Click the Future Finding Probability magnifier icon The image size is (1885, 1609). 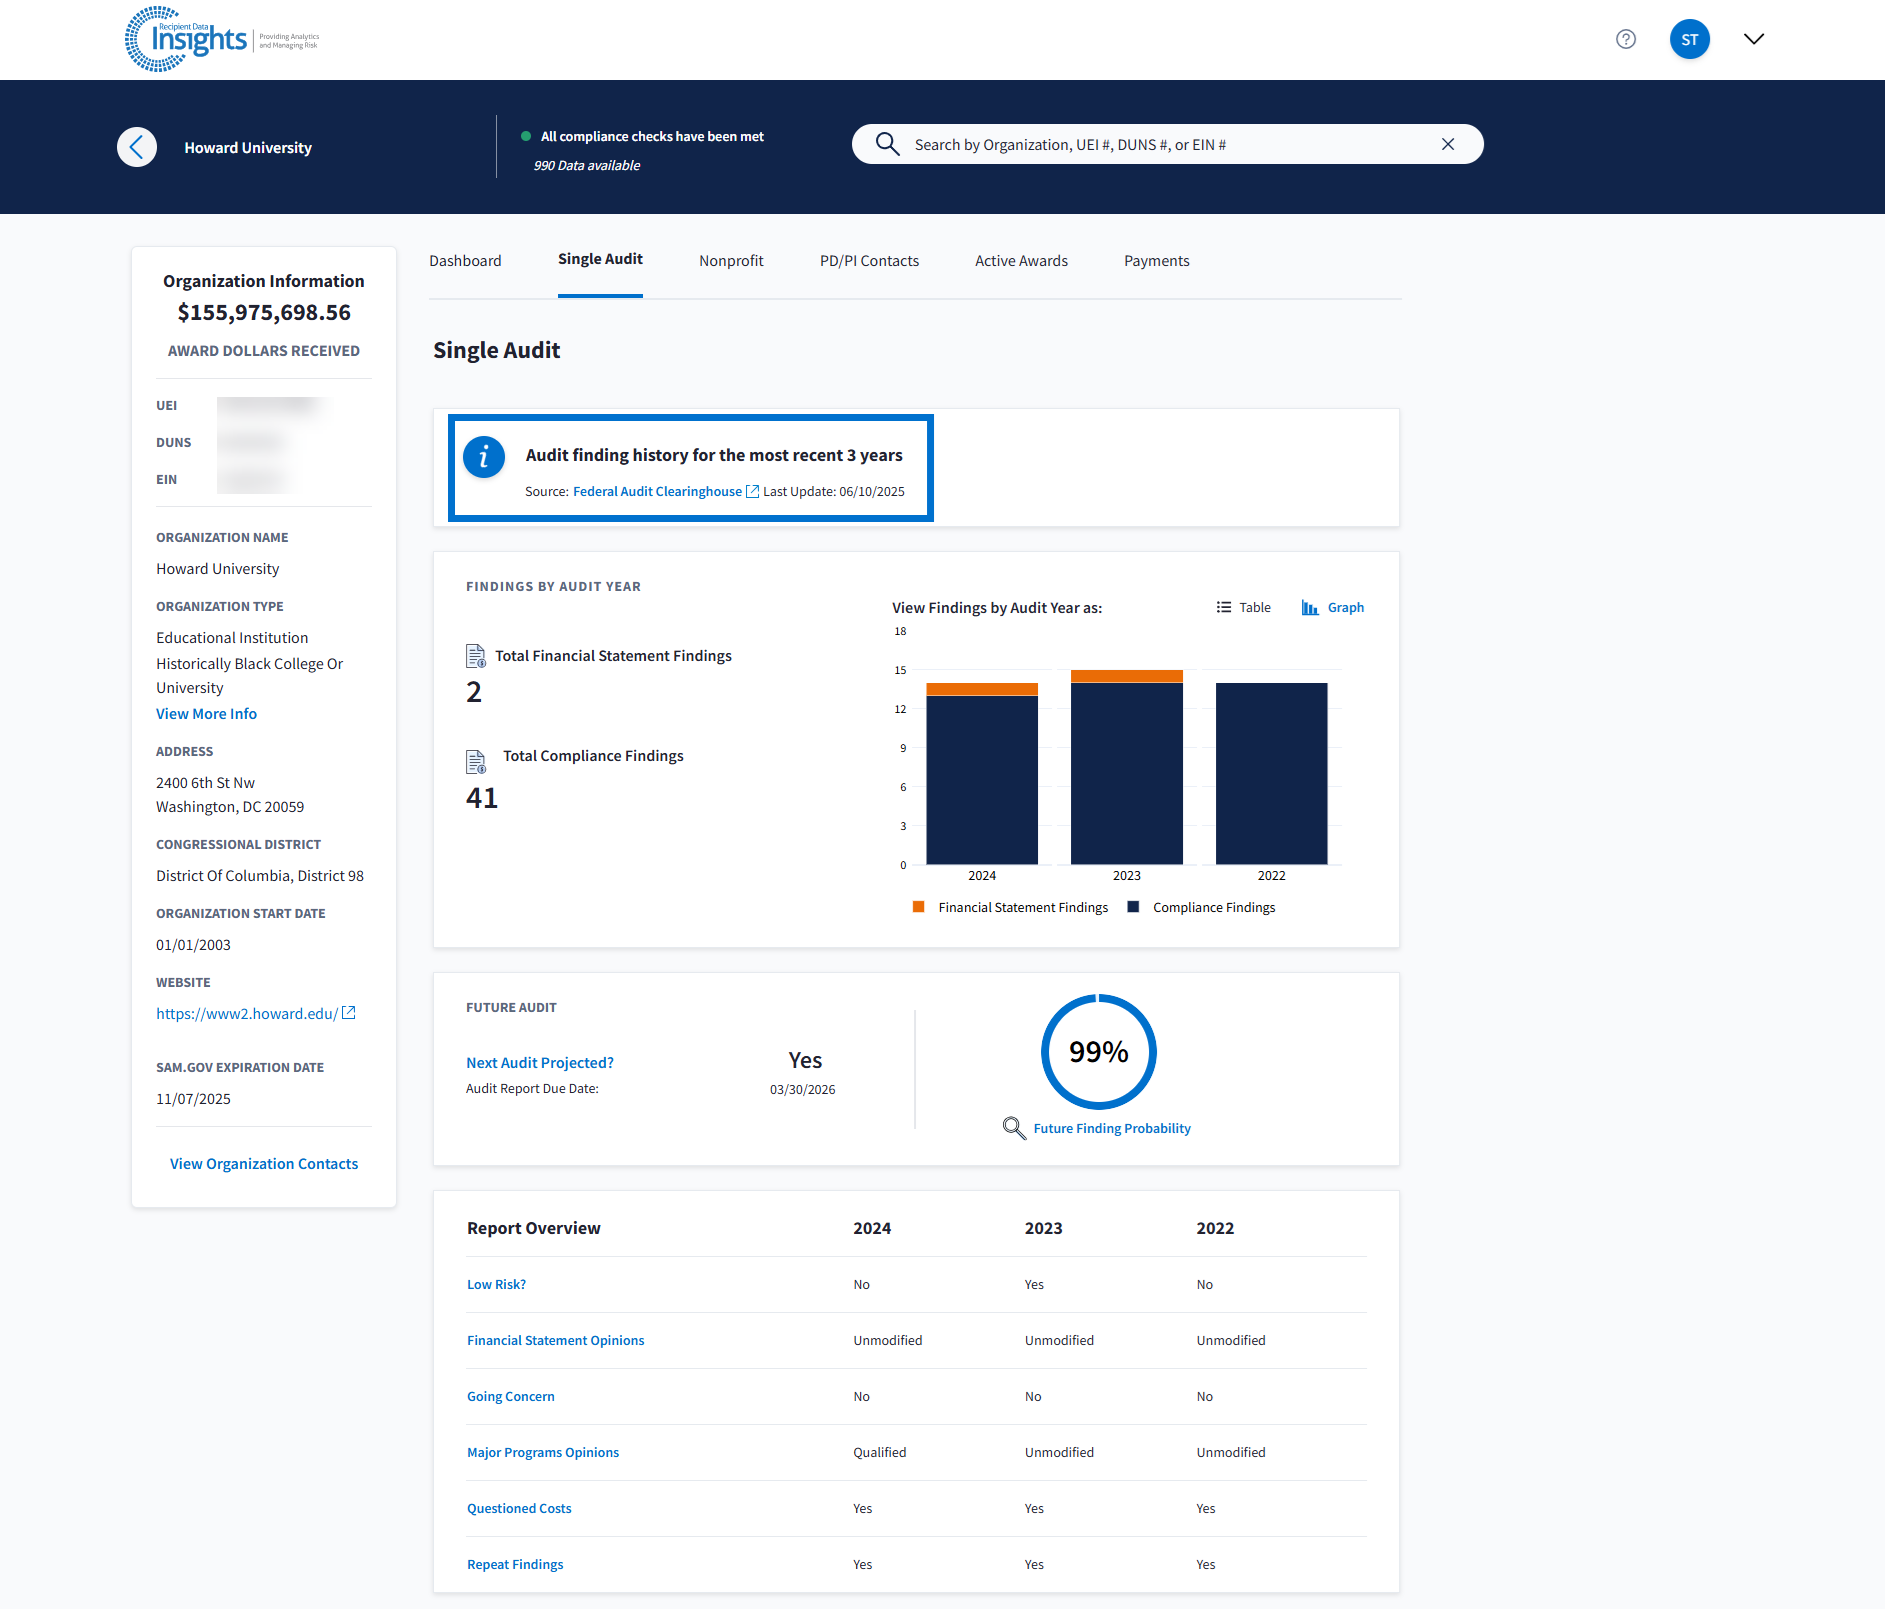point(1014,1128)
